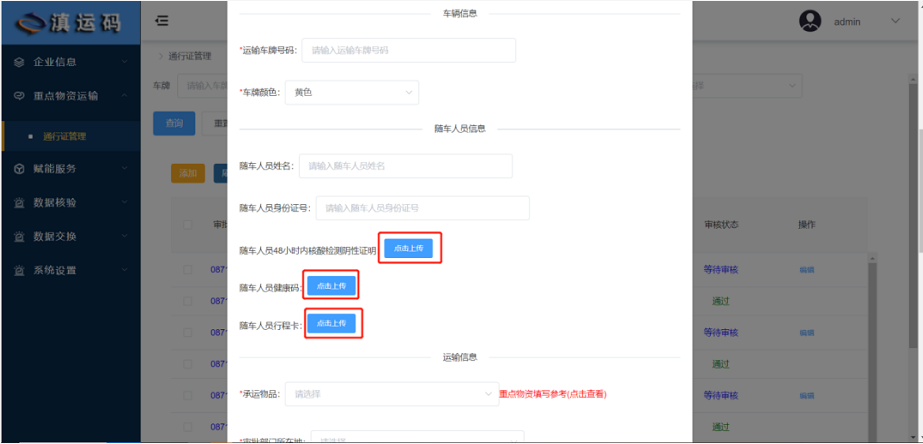923x444 pixels.
Task: Open 赋能服务 in the sidebar
Action: (x=55, y=168)
